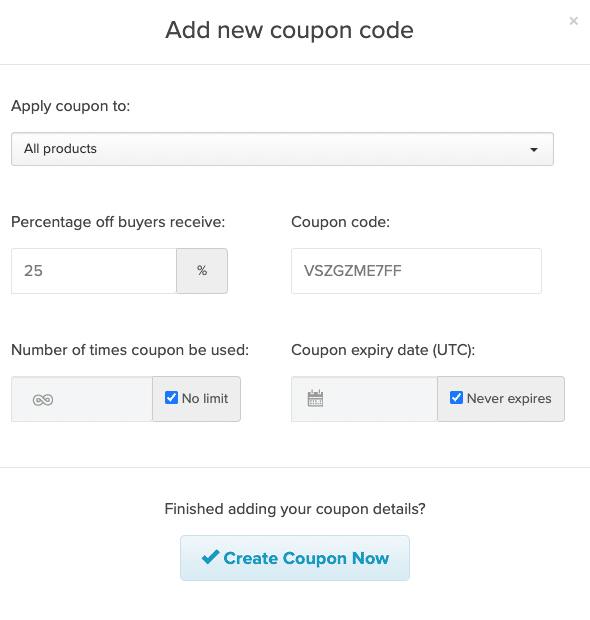Click the caret arrow in the product selector
The image size is (590, 620).
pos(534,149)
